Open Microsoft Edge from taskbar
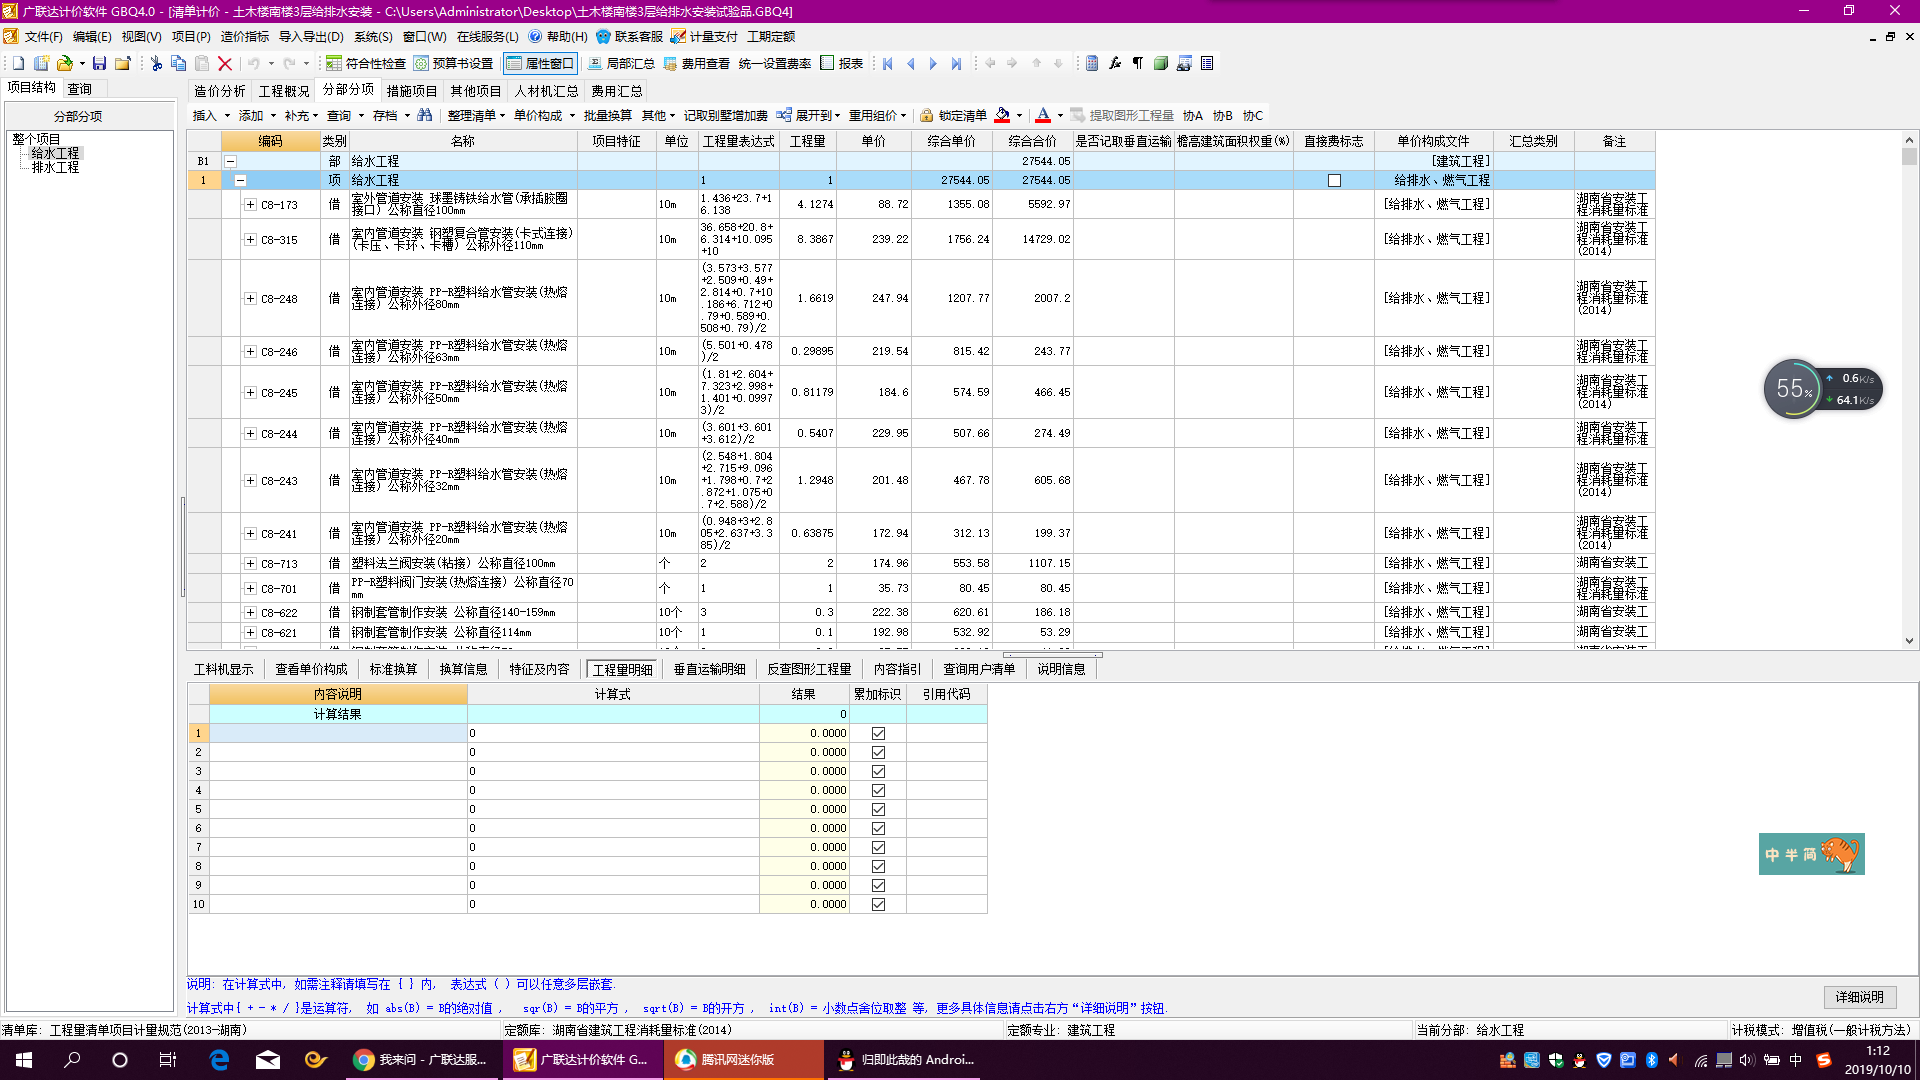Image resolution: width=1920 pixels, height=1080 pixels. tap(219, 1060)
